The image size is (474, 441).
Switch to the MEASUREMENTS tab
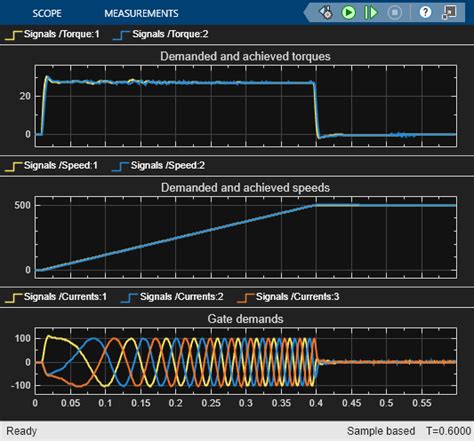141,13
